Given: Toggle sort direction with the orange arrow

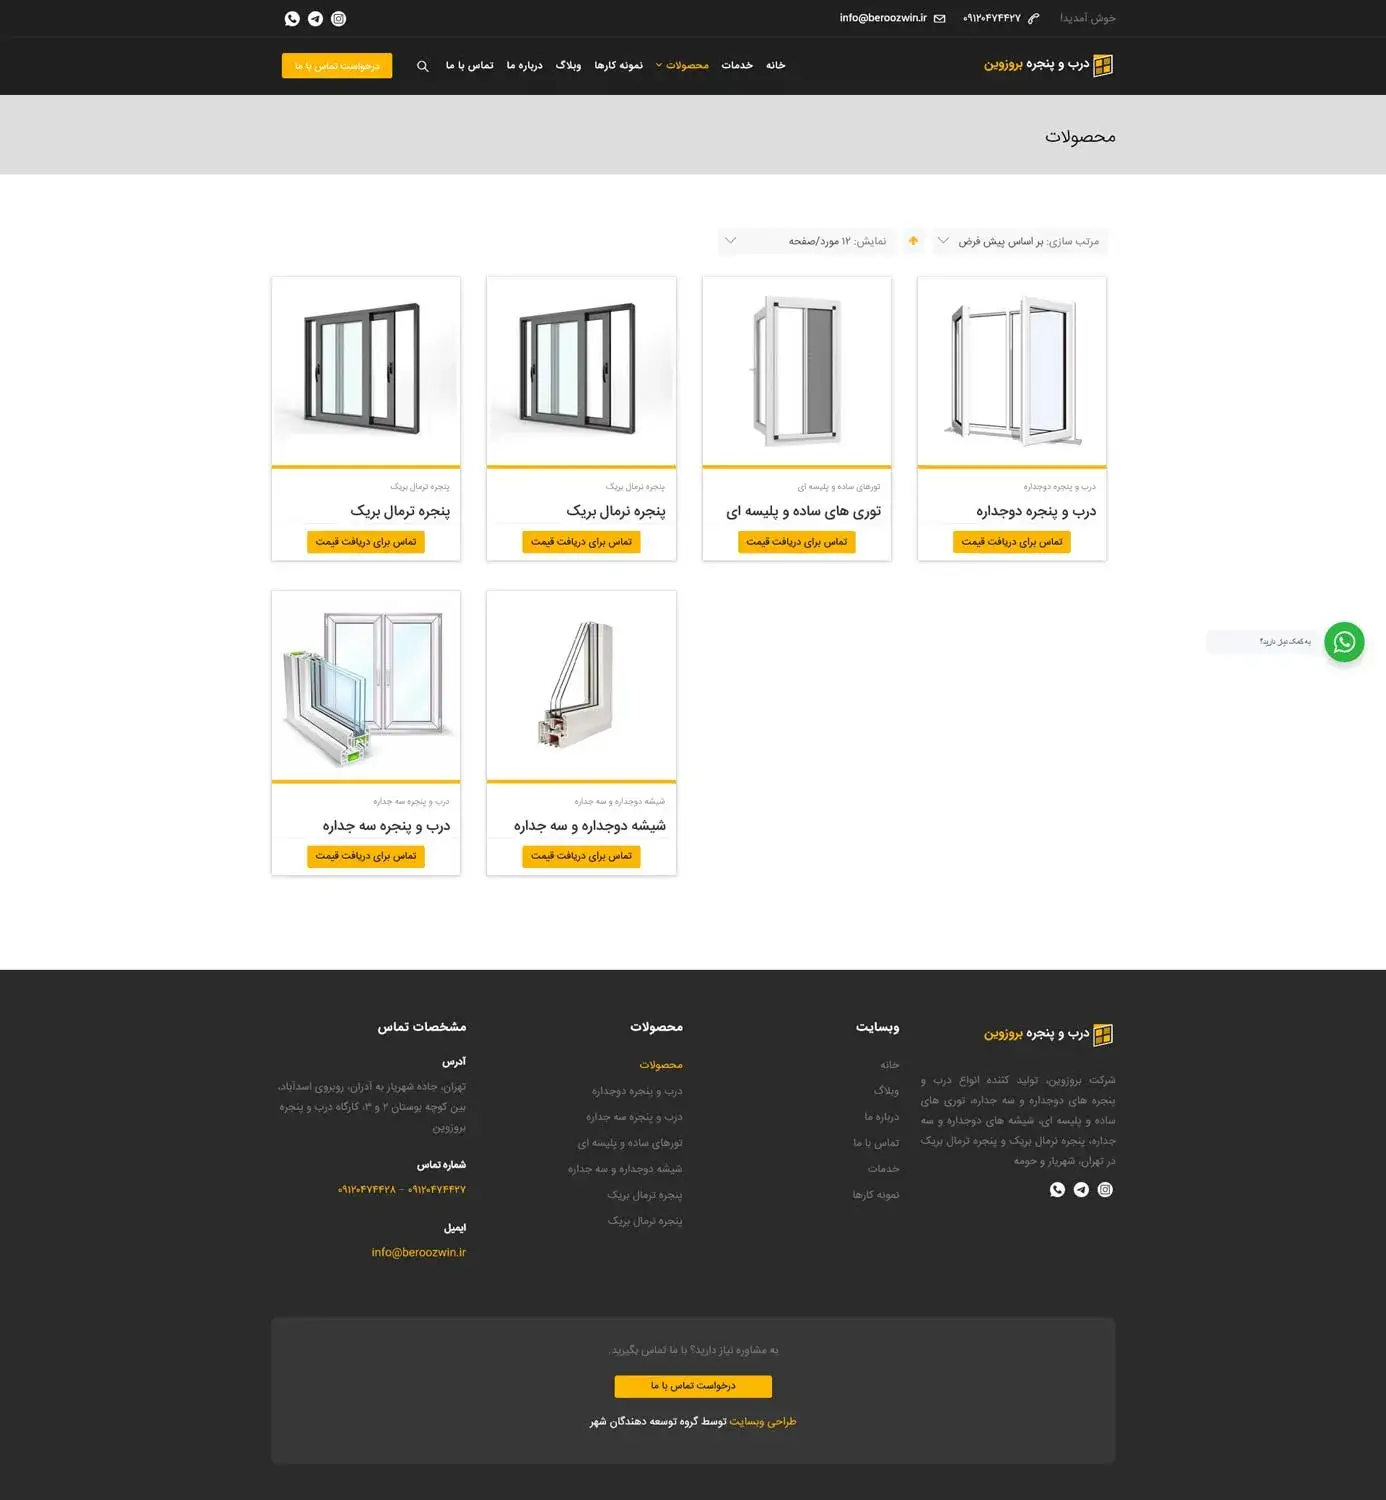Looking at the screenshot, I should pos(913,241).
